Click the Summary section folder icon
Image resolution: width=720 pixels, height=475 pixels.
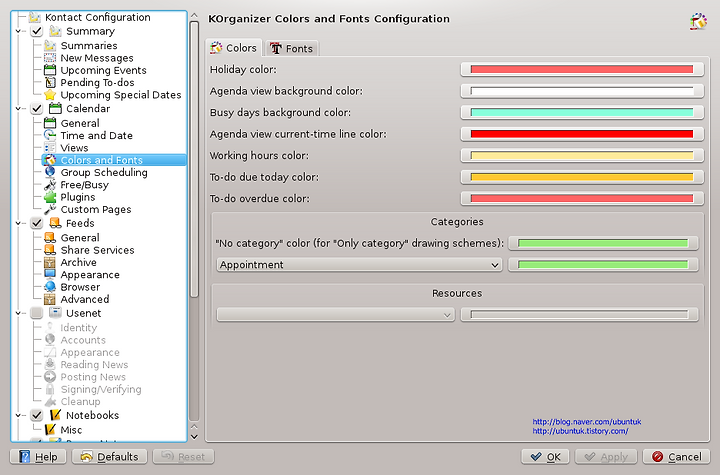55,31
